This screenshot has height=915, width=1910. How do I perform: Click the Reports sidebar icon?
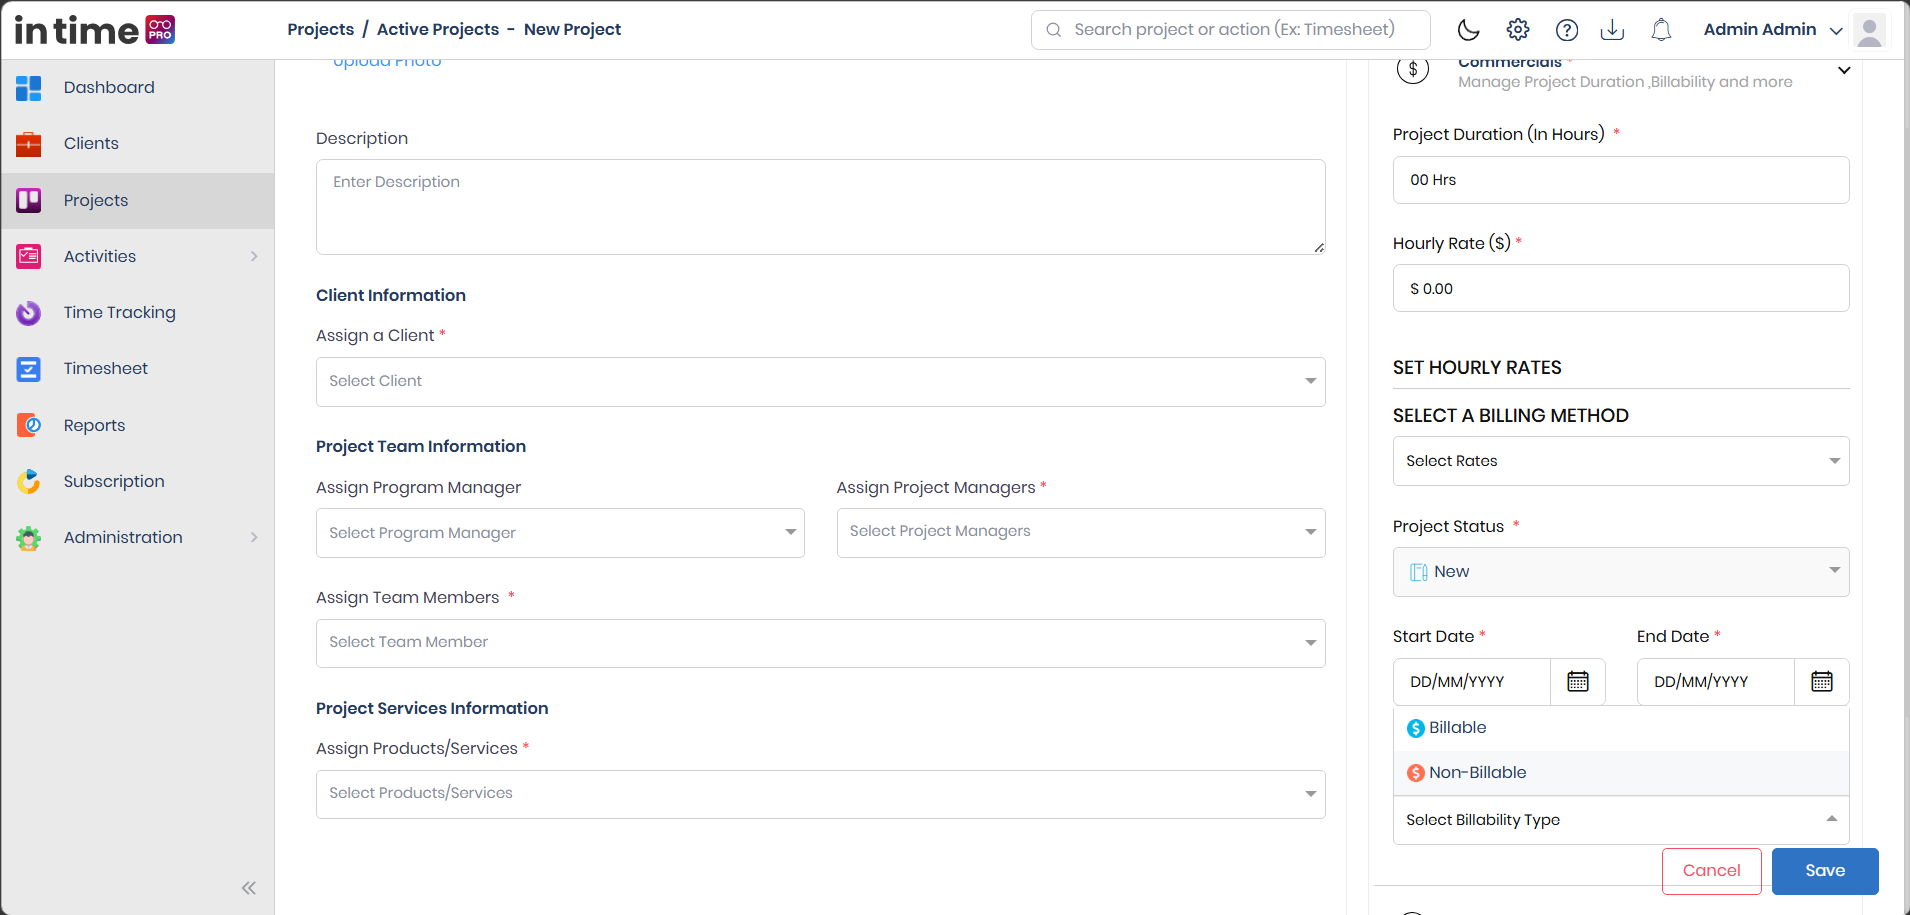29,425
